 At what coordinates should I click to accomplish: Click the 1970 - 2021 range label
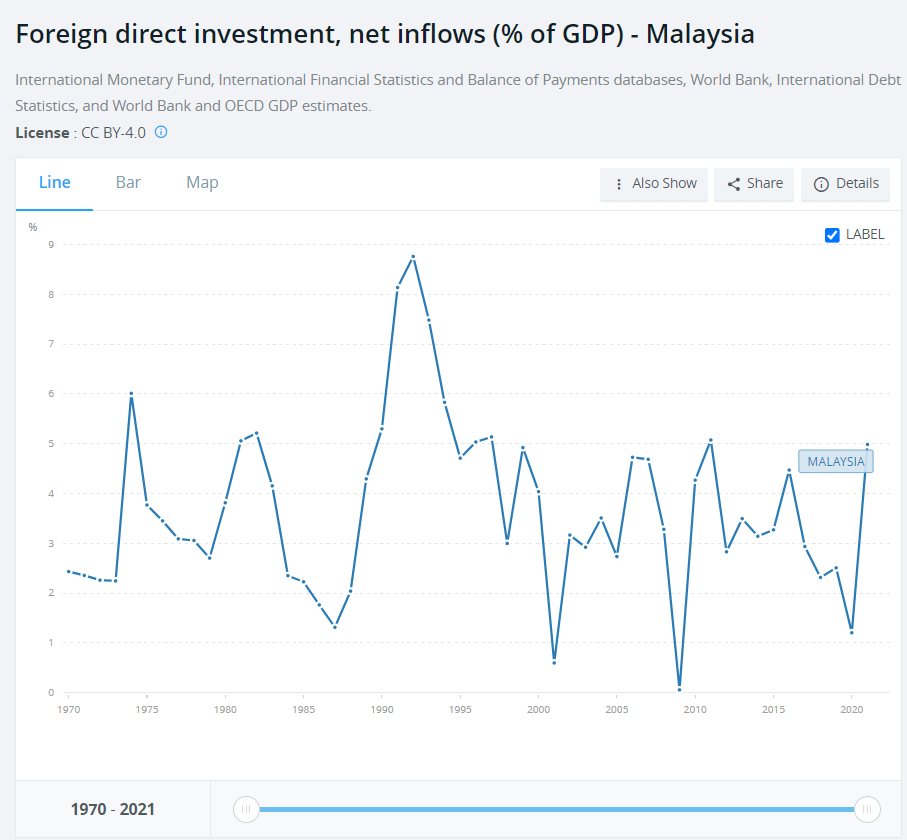113,809
